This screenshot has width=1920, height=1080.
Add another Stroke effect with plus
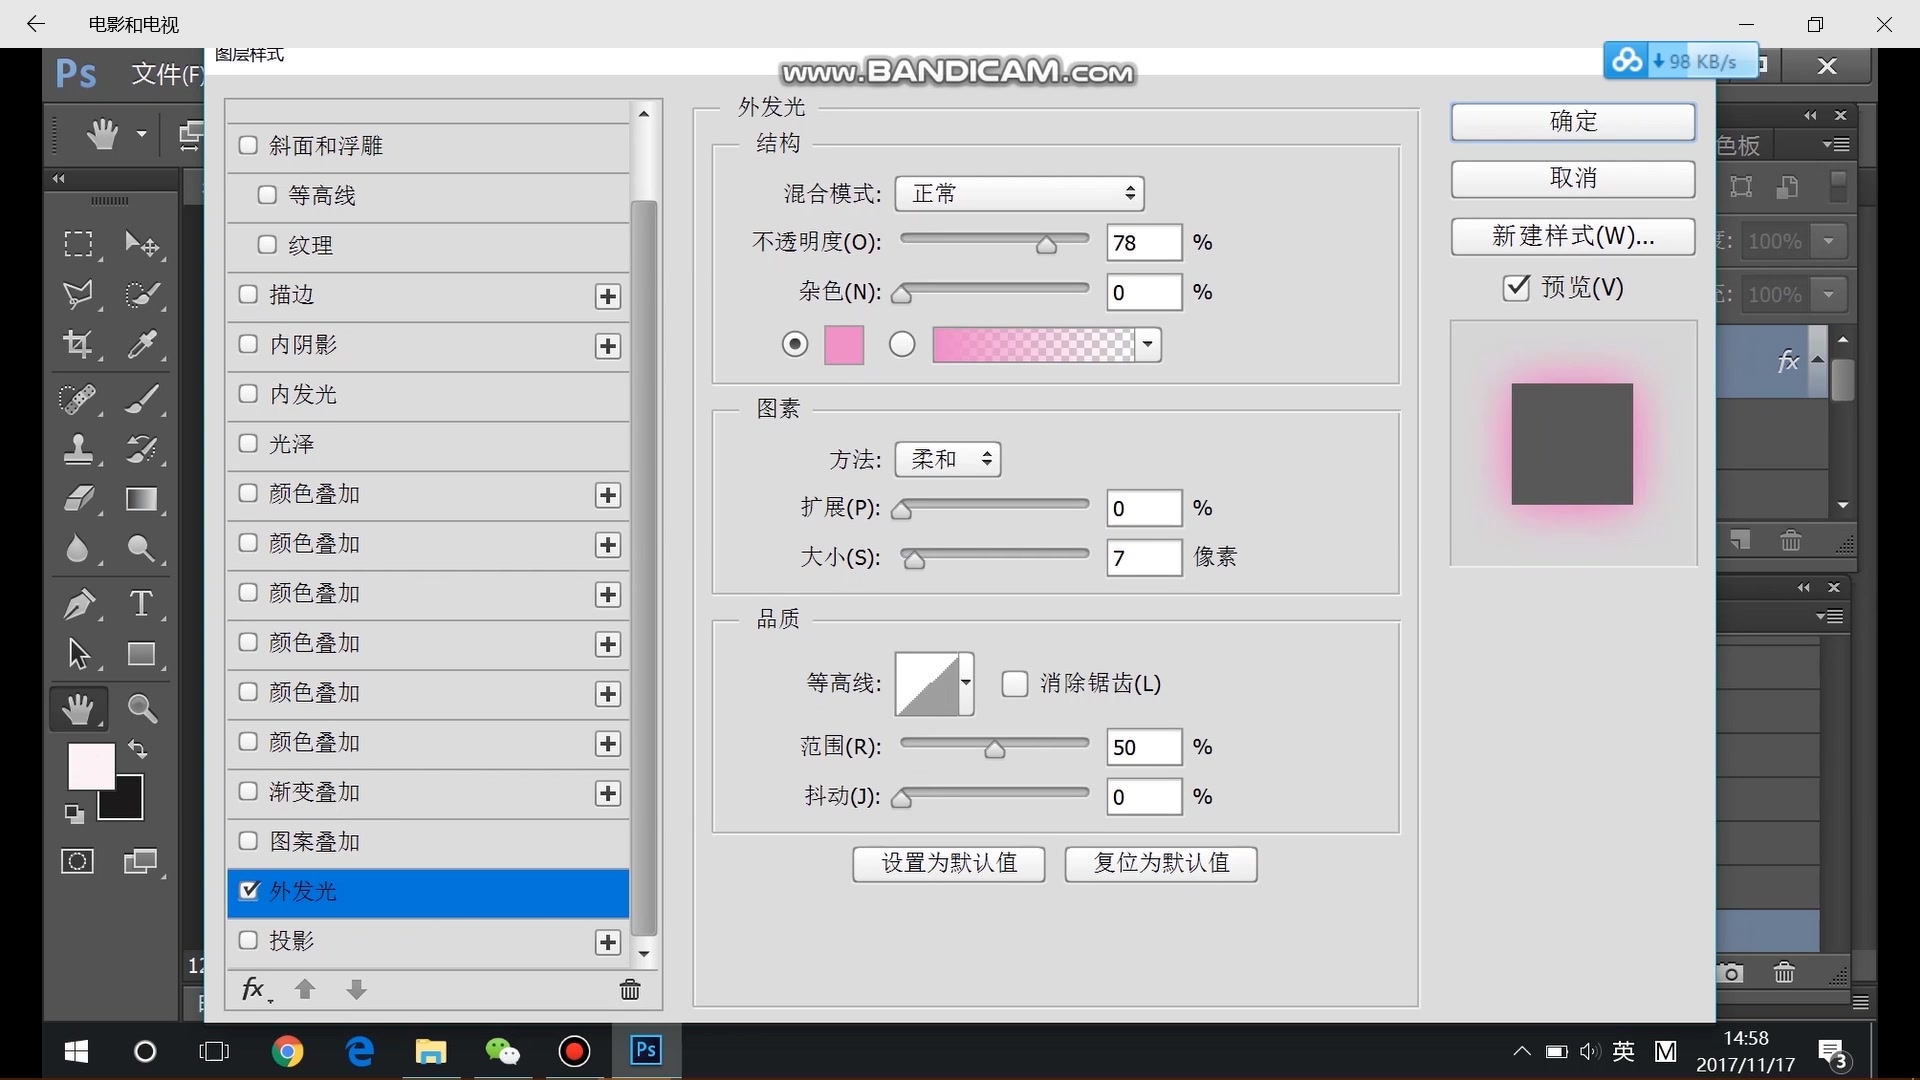[x=608, y=296]
